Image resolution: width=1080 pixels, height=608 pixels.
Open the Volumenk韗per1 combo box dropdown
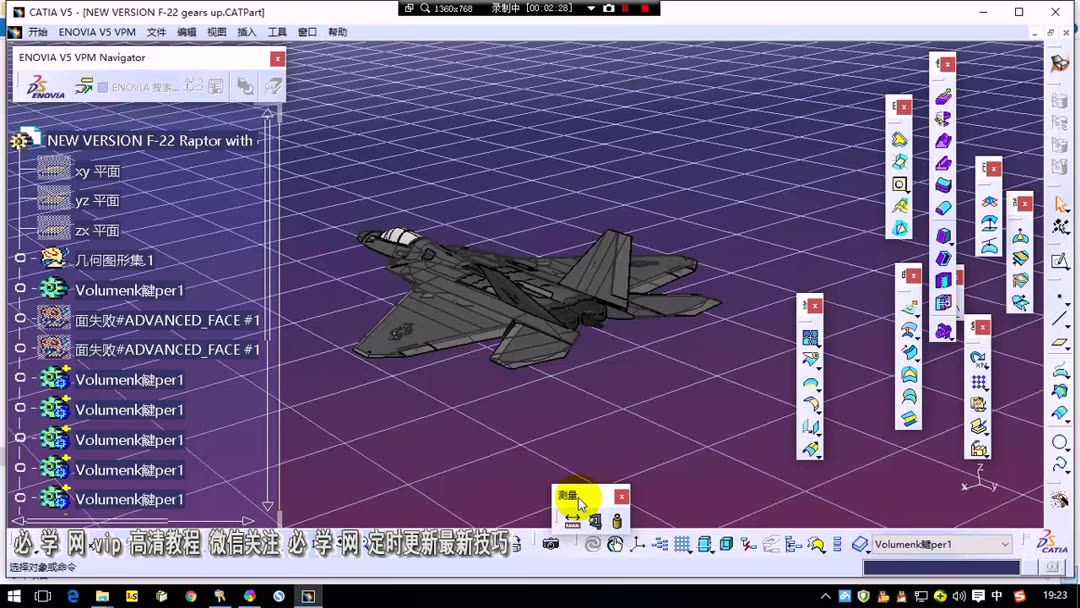pos(1007,543)
